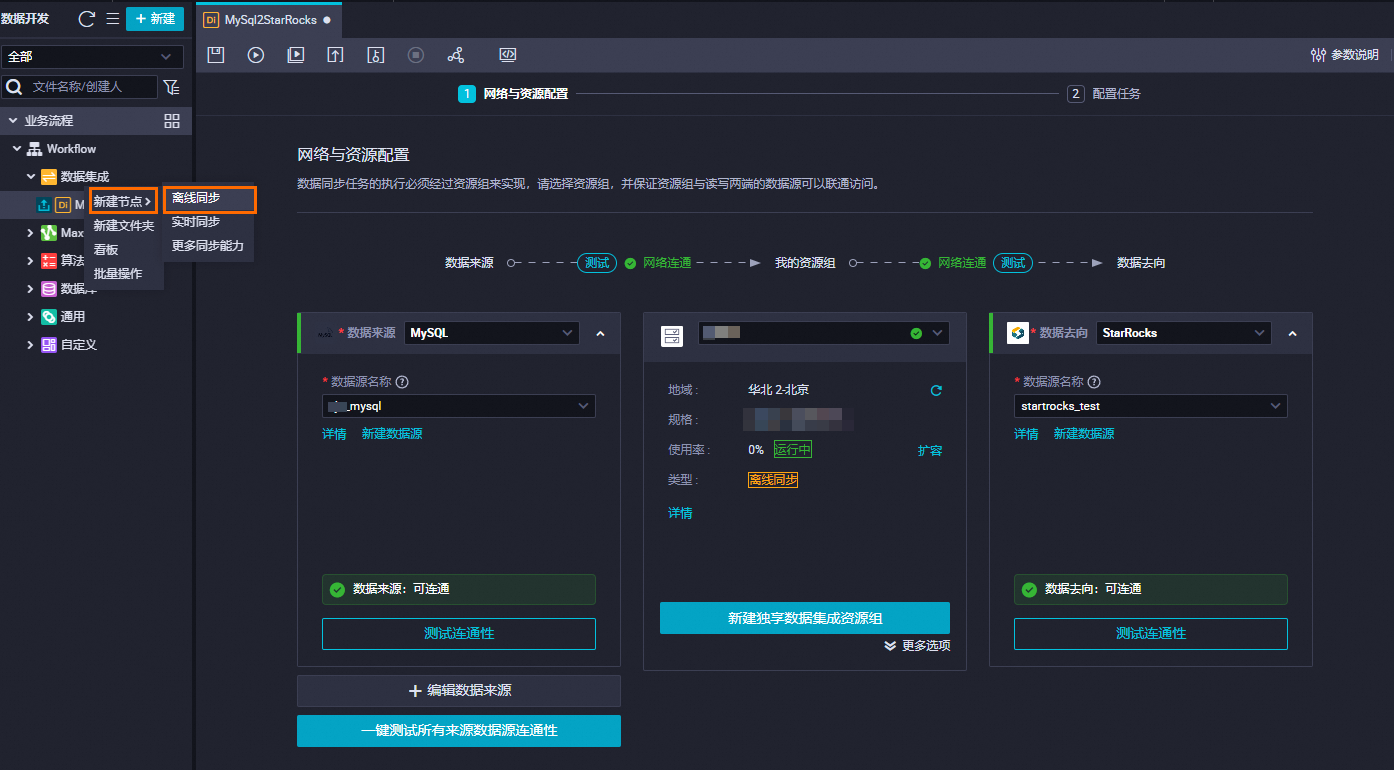Run the task with the play icon

click(256, 55)
